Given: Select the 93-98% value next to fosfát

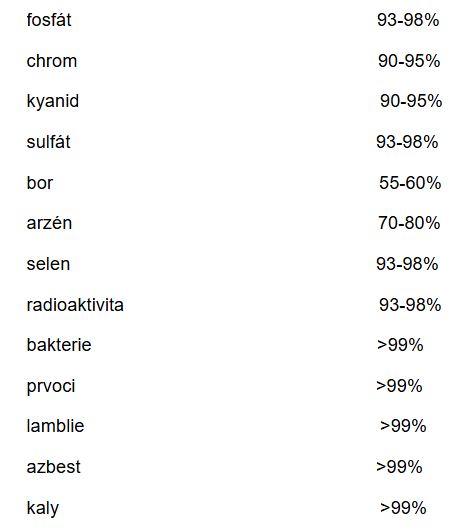Looking at the screenshot, I should [408, 20].
